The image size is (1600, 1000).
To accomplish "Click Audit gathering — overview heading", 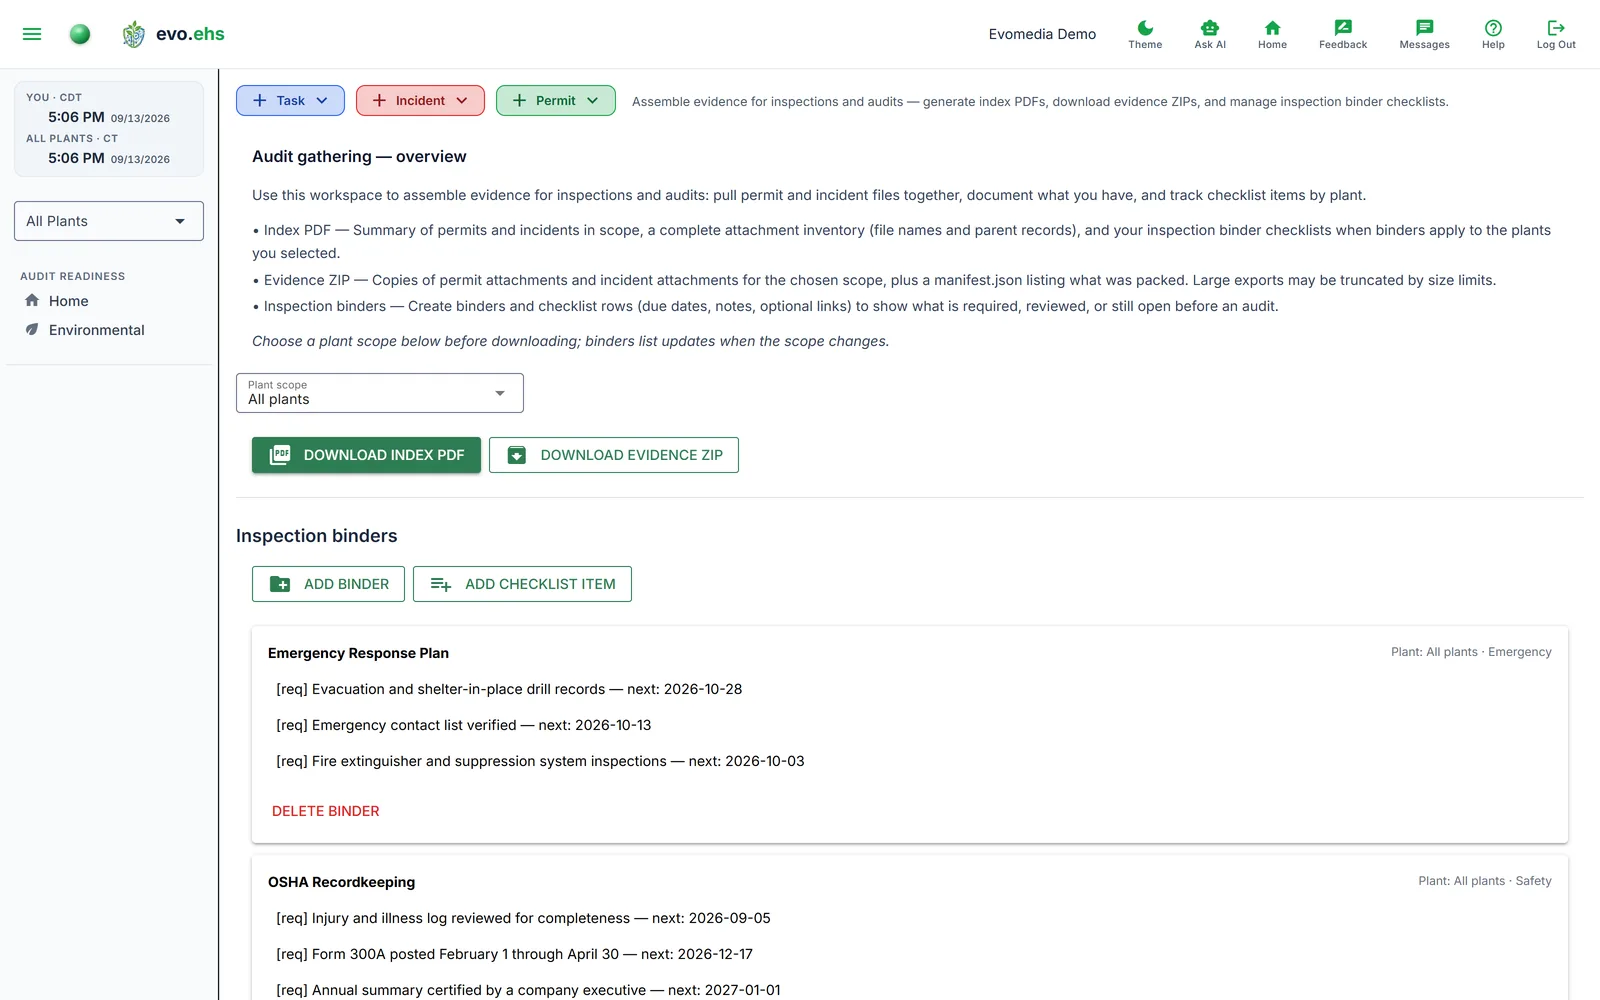I will (359, 156).
